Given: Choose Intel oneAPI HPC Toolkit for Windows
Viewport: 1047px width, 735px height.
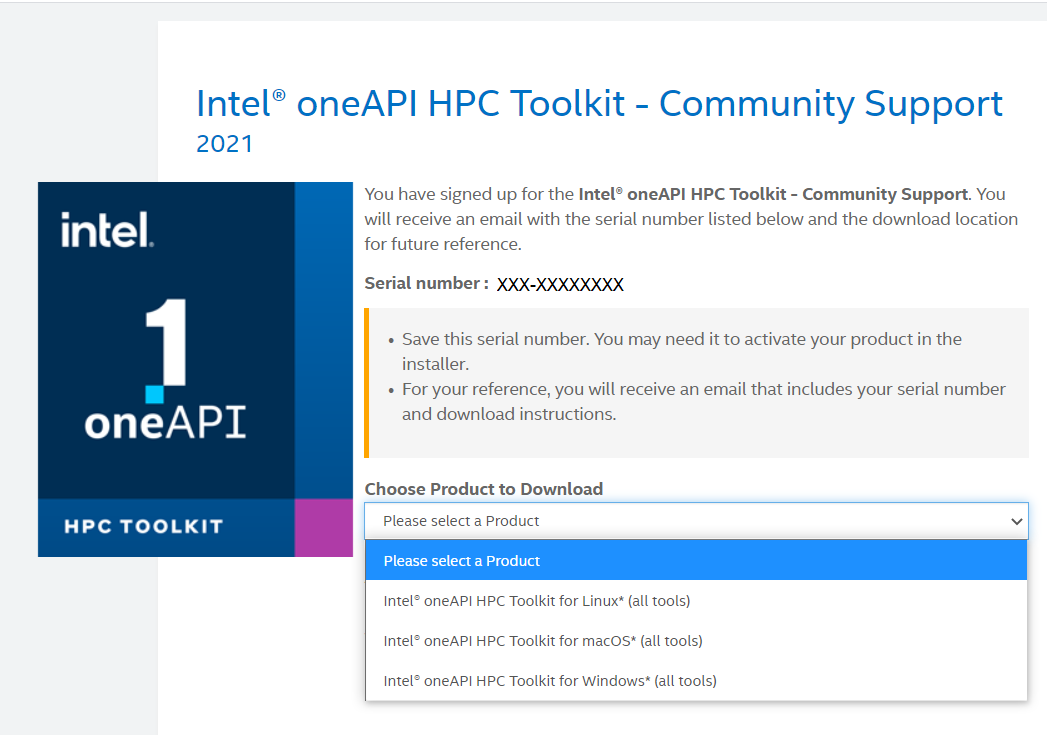Looking at the screenshot, I should pyautogui.click(x=550, y=681).
